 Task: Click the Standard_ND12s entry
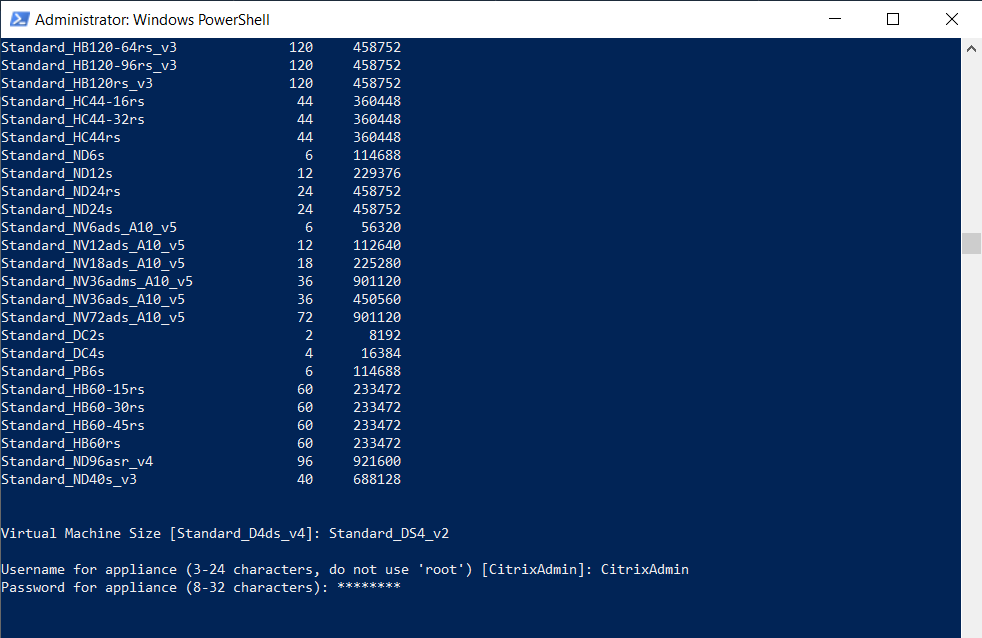57,173
